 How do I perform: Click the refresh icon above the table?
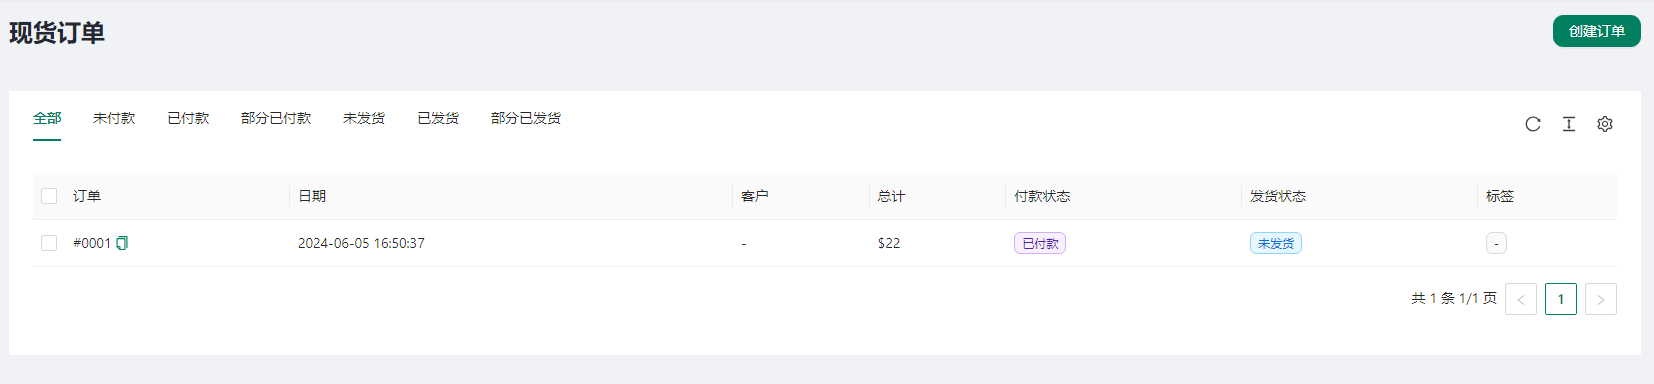coord(1532,124)
